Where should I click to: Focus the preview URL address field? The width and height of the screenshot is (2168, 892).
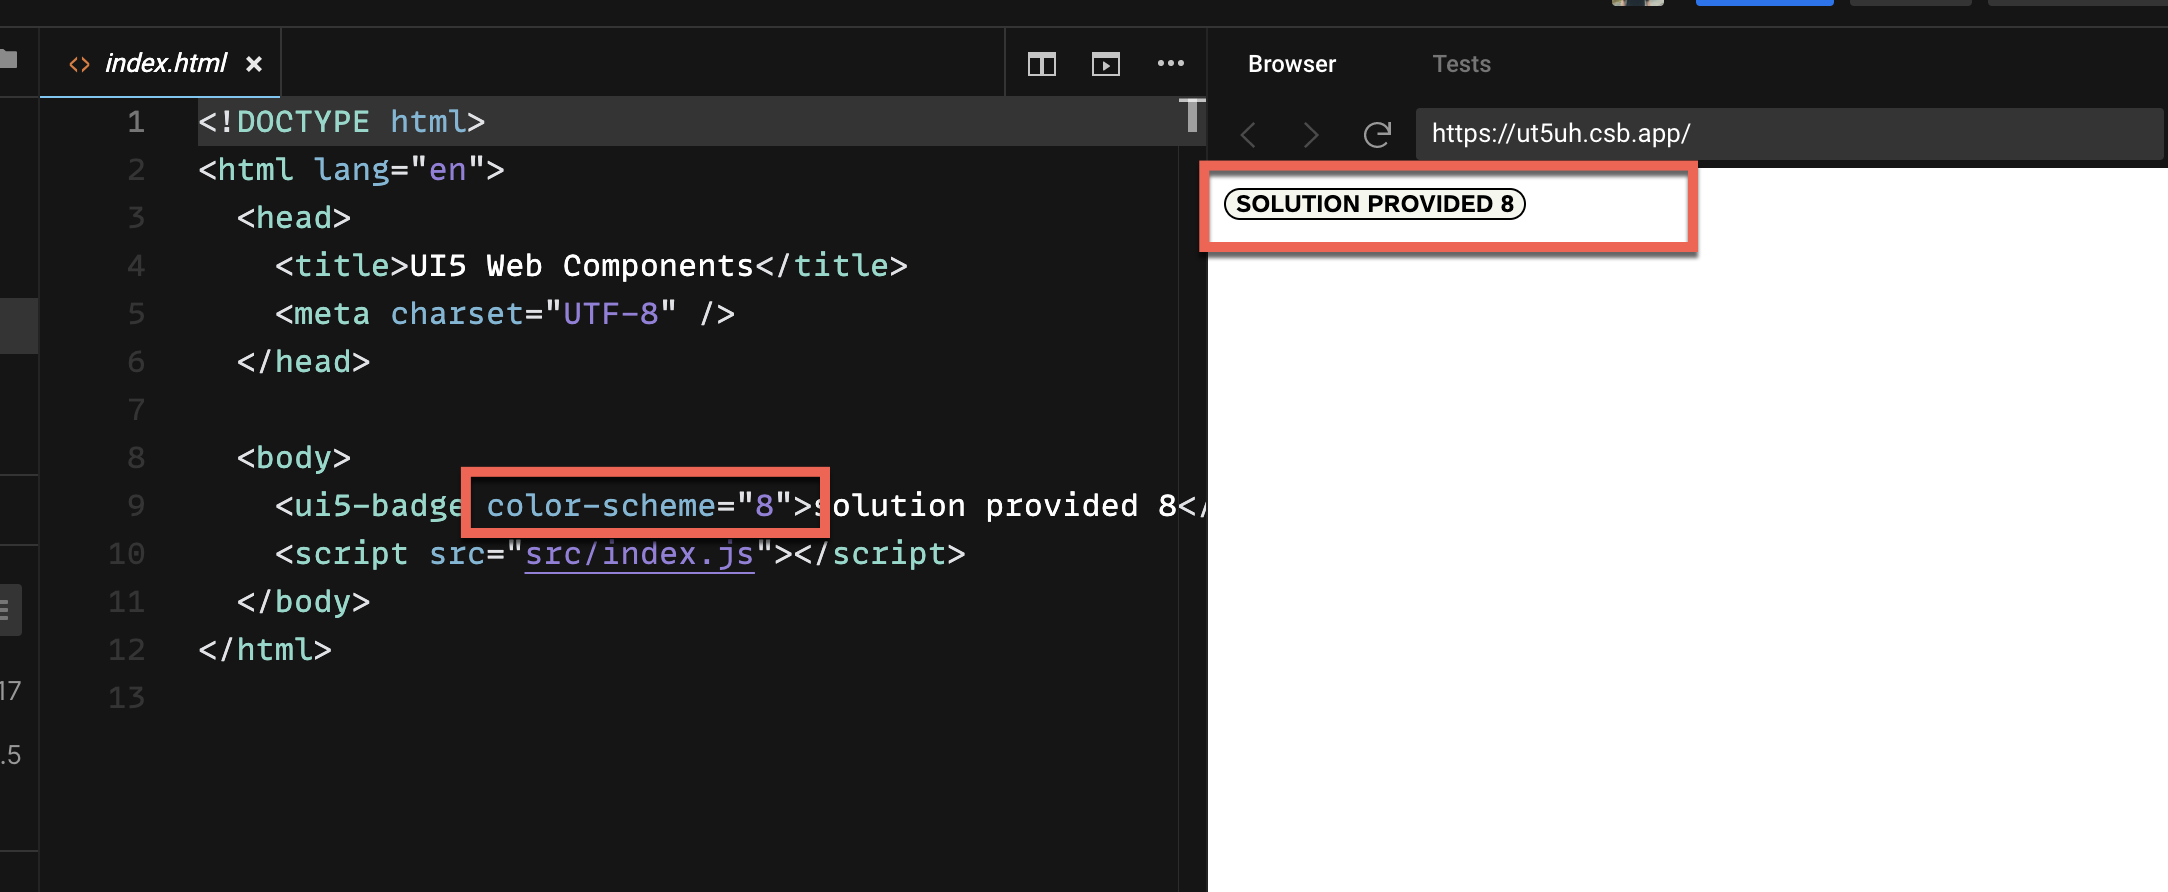tap(1788, 134)
